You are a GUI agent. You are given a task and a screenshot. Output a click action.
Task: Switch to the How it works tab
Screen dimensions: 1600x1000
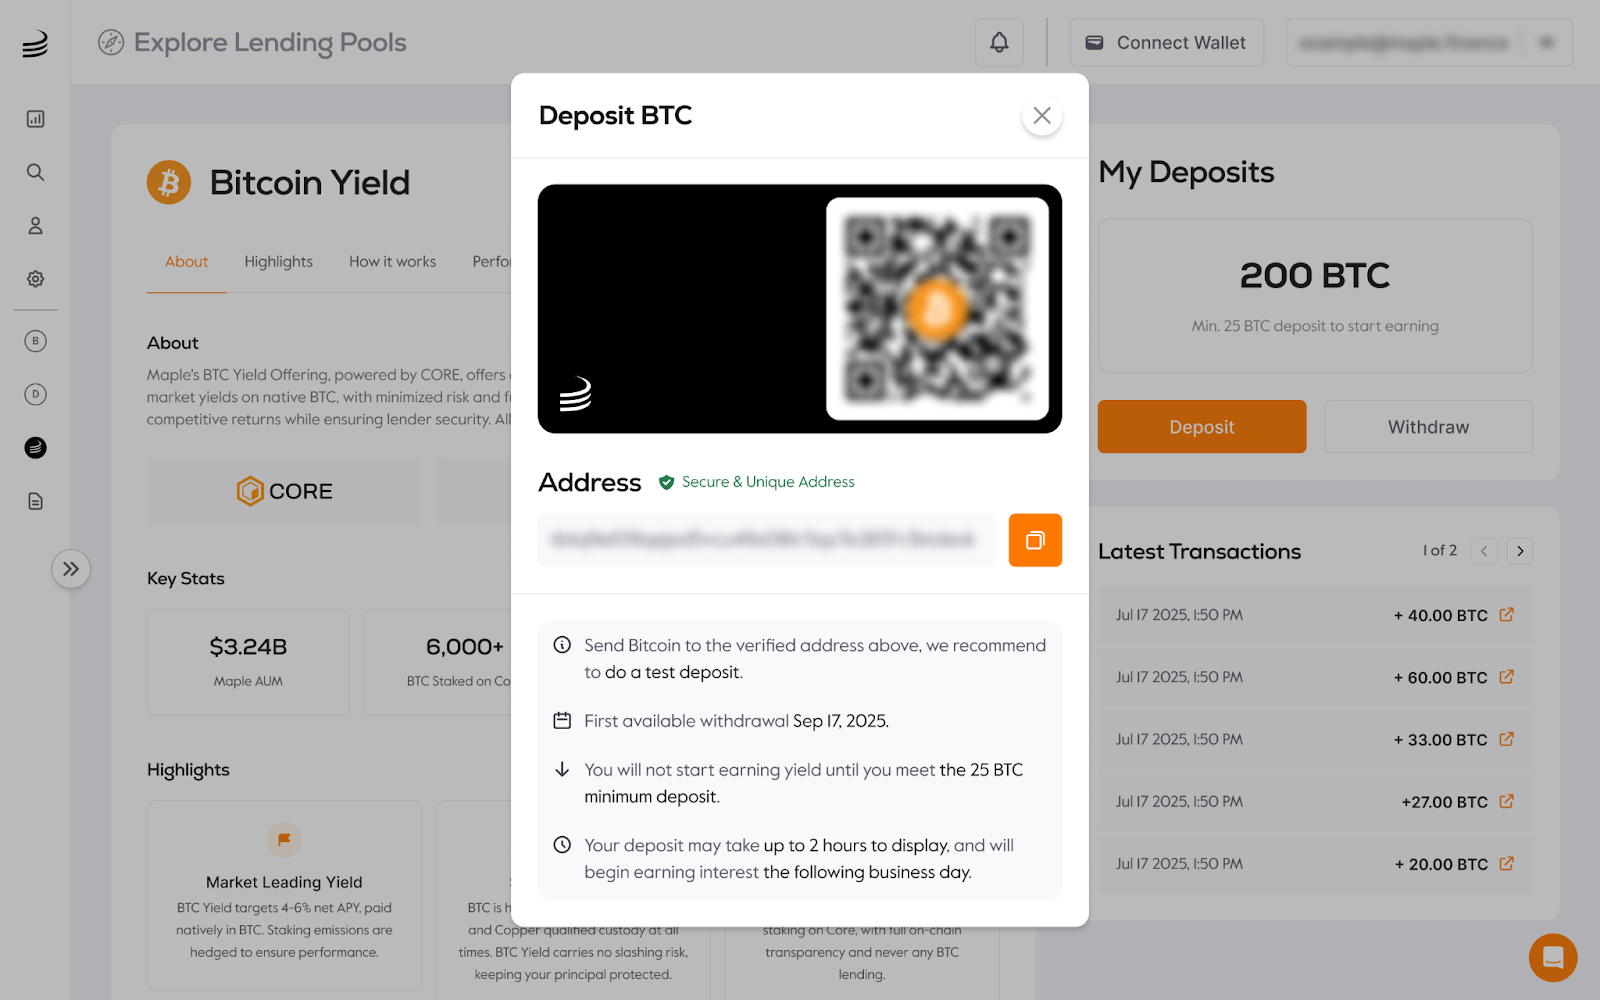(392, 262)
